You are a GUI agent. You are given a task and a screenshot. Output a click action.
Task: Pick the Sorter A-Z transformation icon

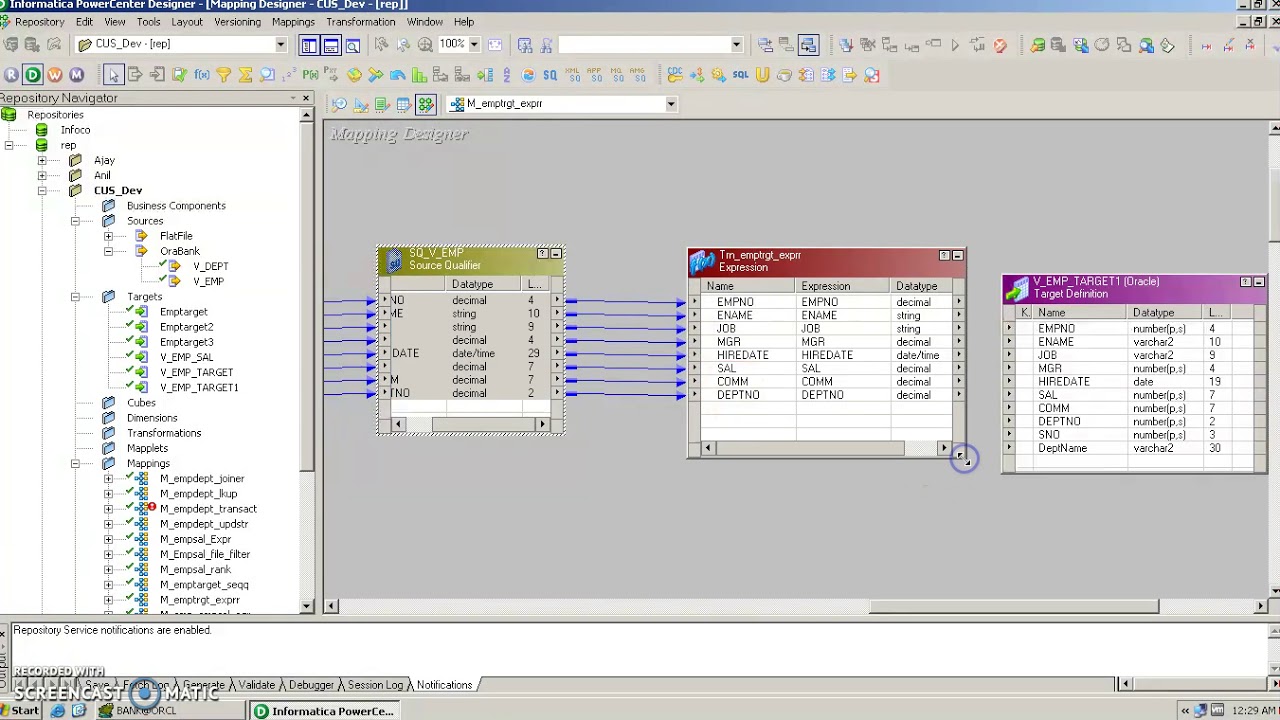(x=506, y=75)
